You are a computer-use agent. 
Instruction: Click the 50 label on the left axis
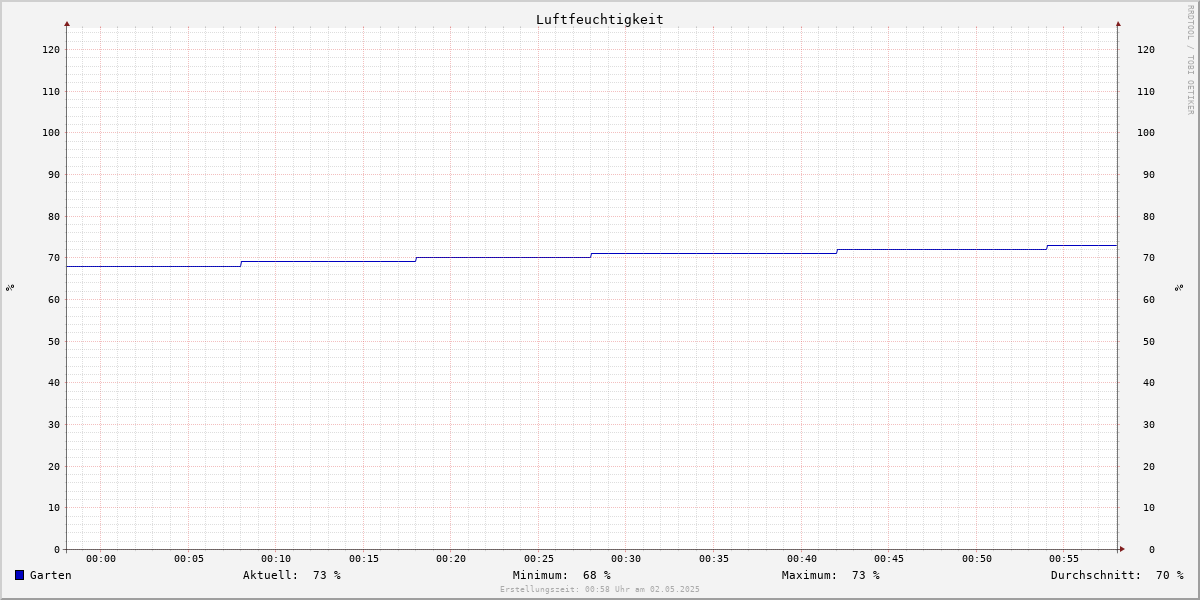[x=55, y=342]
